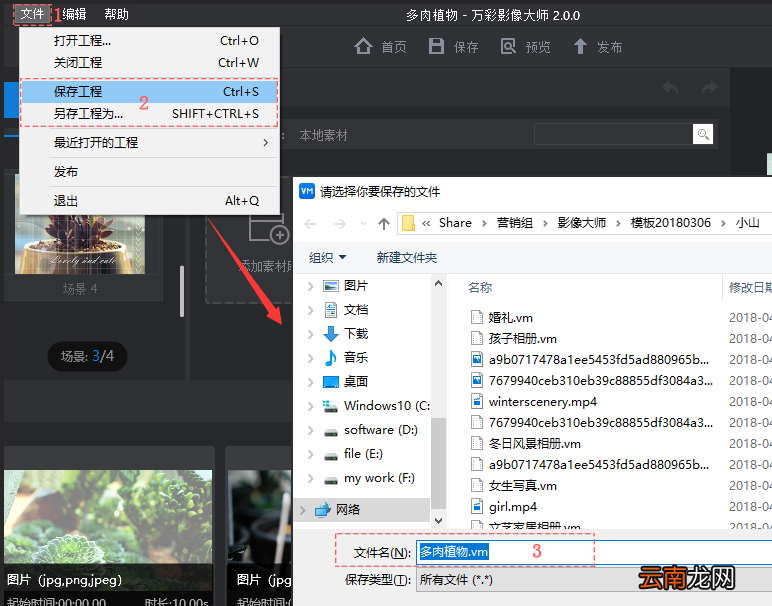
Task: Click 影像大师 in the path breadcrumb
Action: tap(582, 223)
